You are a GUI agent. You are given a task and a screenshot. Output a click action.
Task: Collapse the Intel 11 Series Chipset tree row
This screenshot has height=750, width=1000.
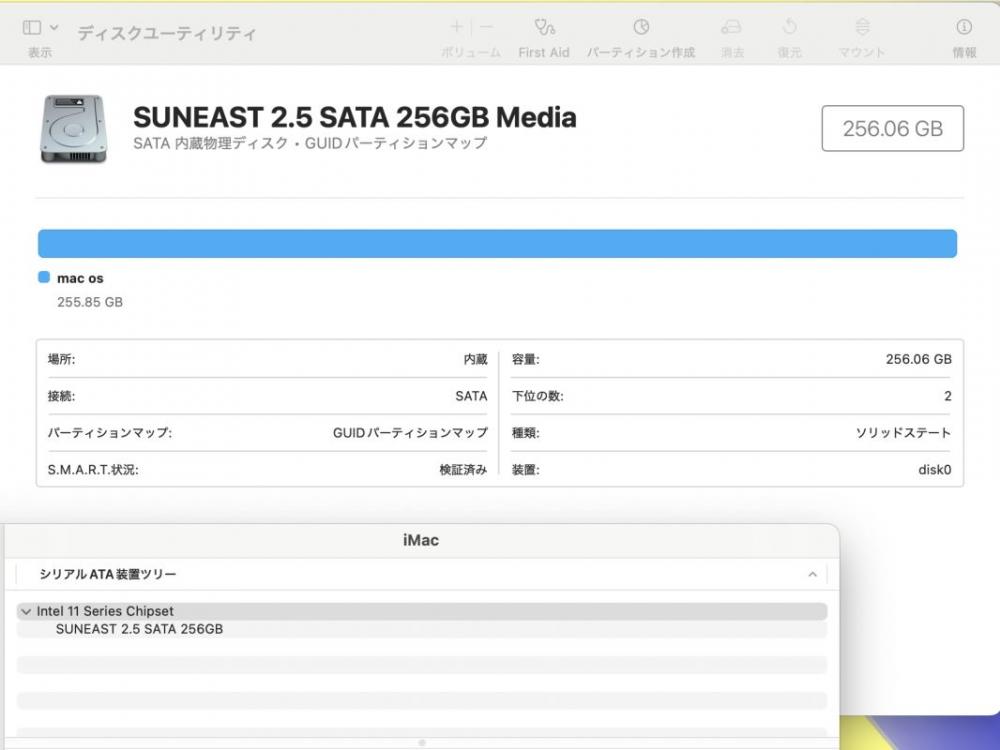[26, 612]
